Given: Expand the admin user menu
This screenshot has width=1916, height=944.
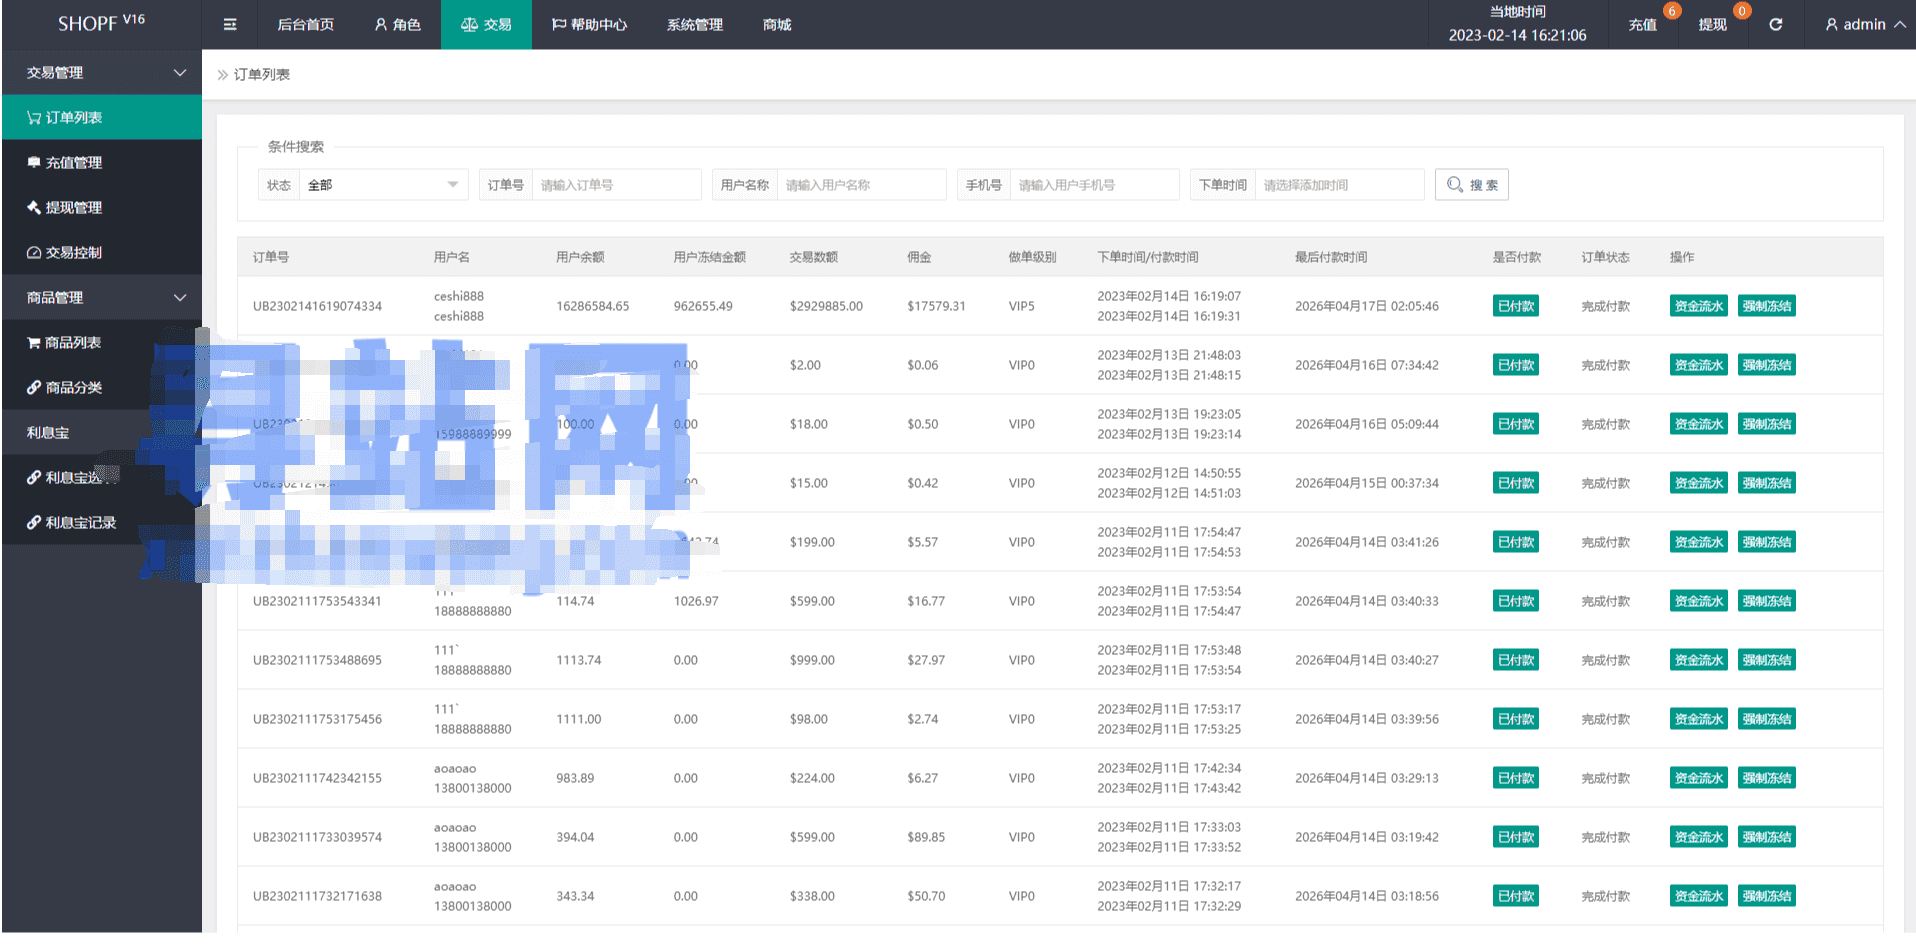Looking at the screenshot, I should coord(1864,25).
